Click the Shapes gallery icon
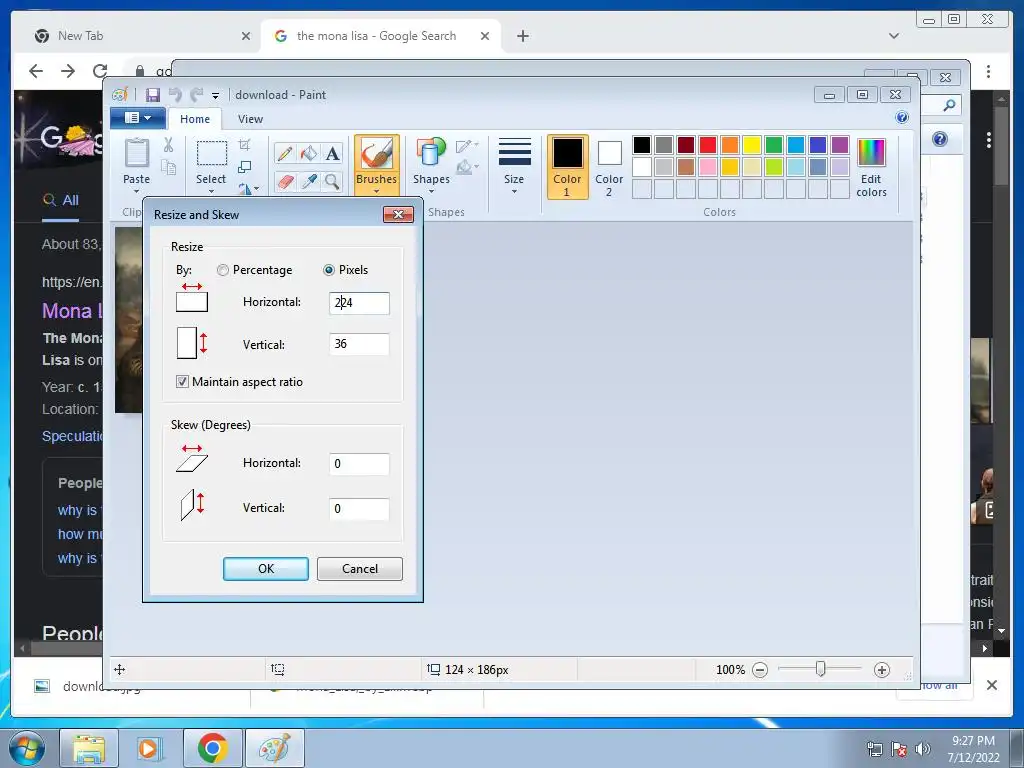Viewport: 1024px width, 768px height. 430,153
